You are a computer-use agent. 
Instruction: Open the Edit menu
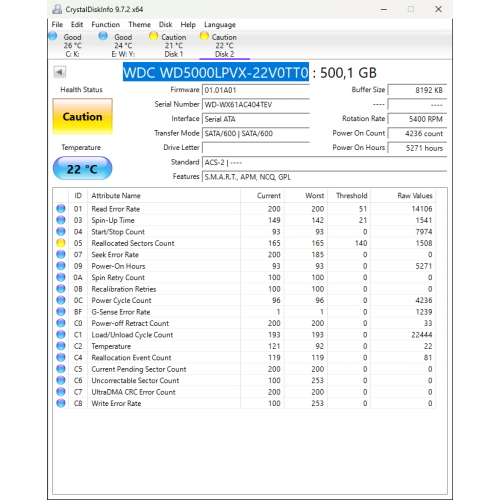point(77,25)
